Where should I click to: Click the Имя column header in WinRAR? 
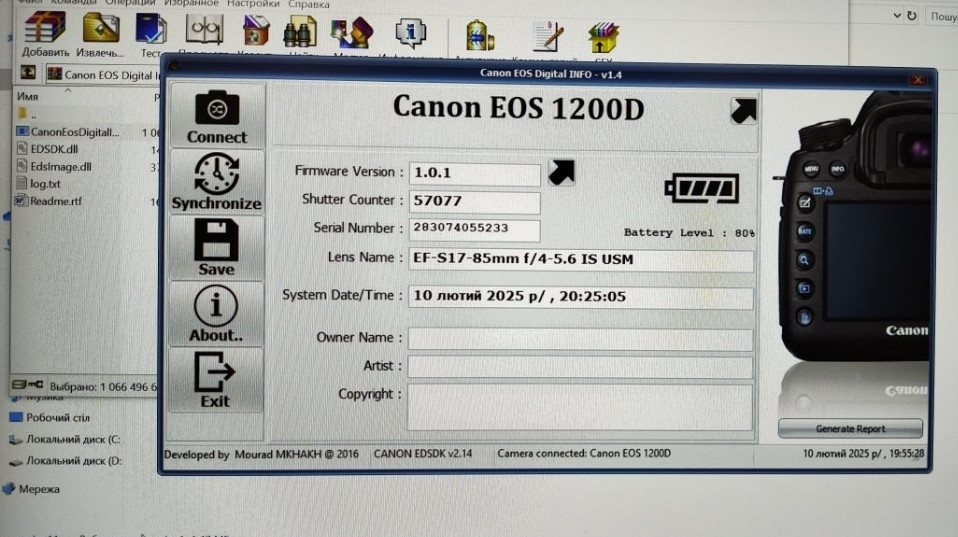[x=27, y=97]
